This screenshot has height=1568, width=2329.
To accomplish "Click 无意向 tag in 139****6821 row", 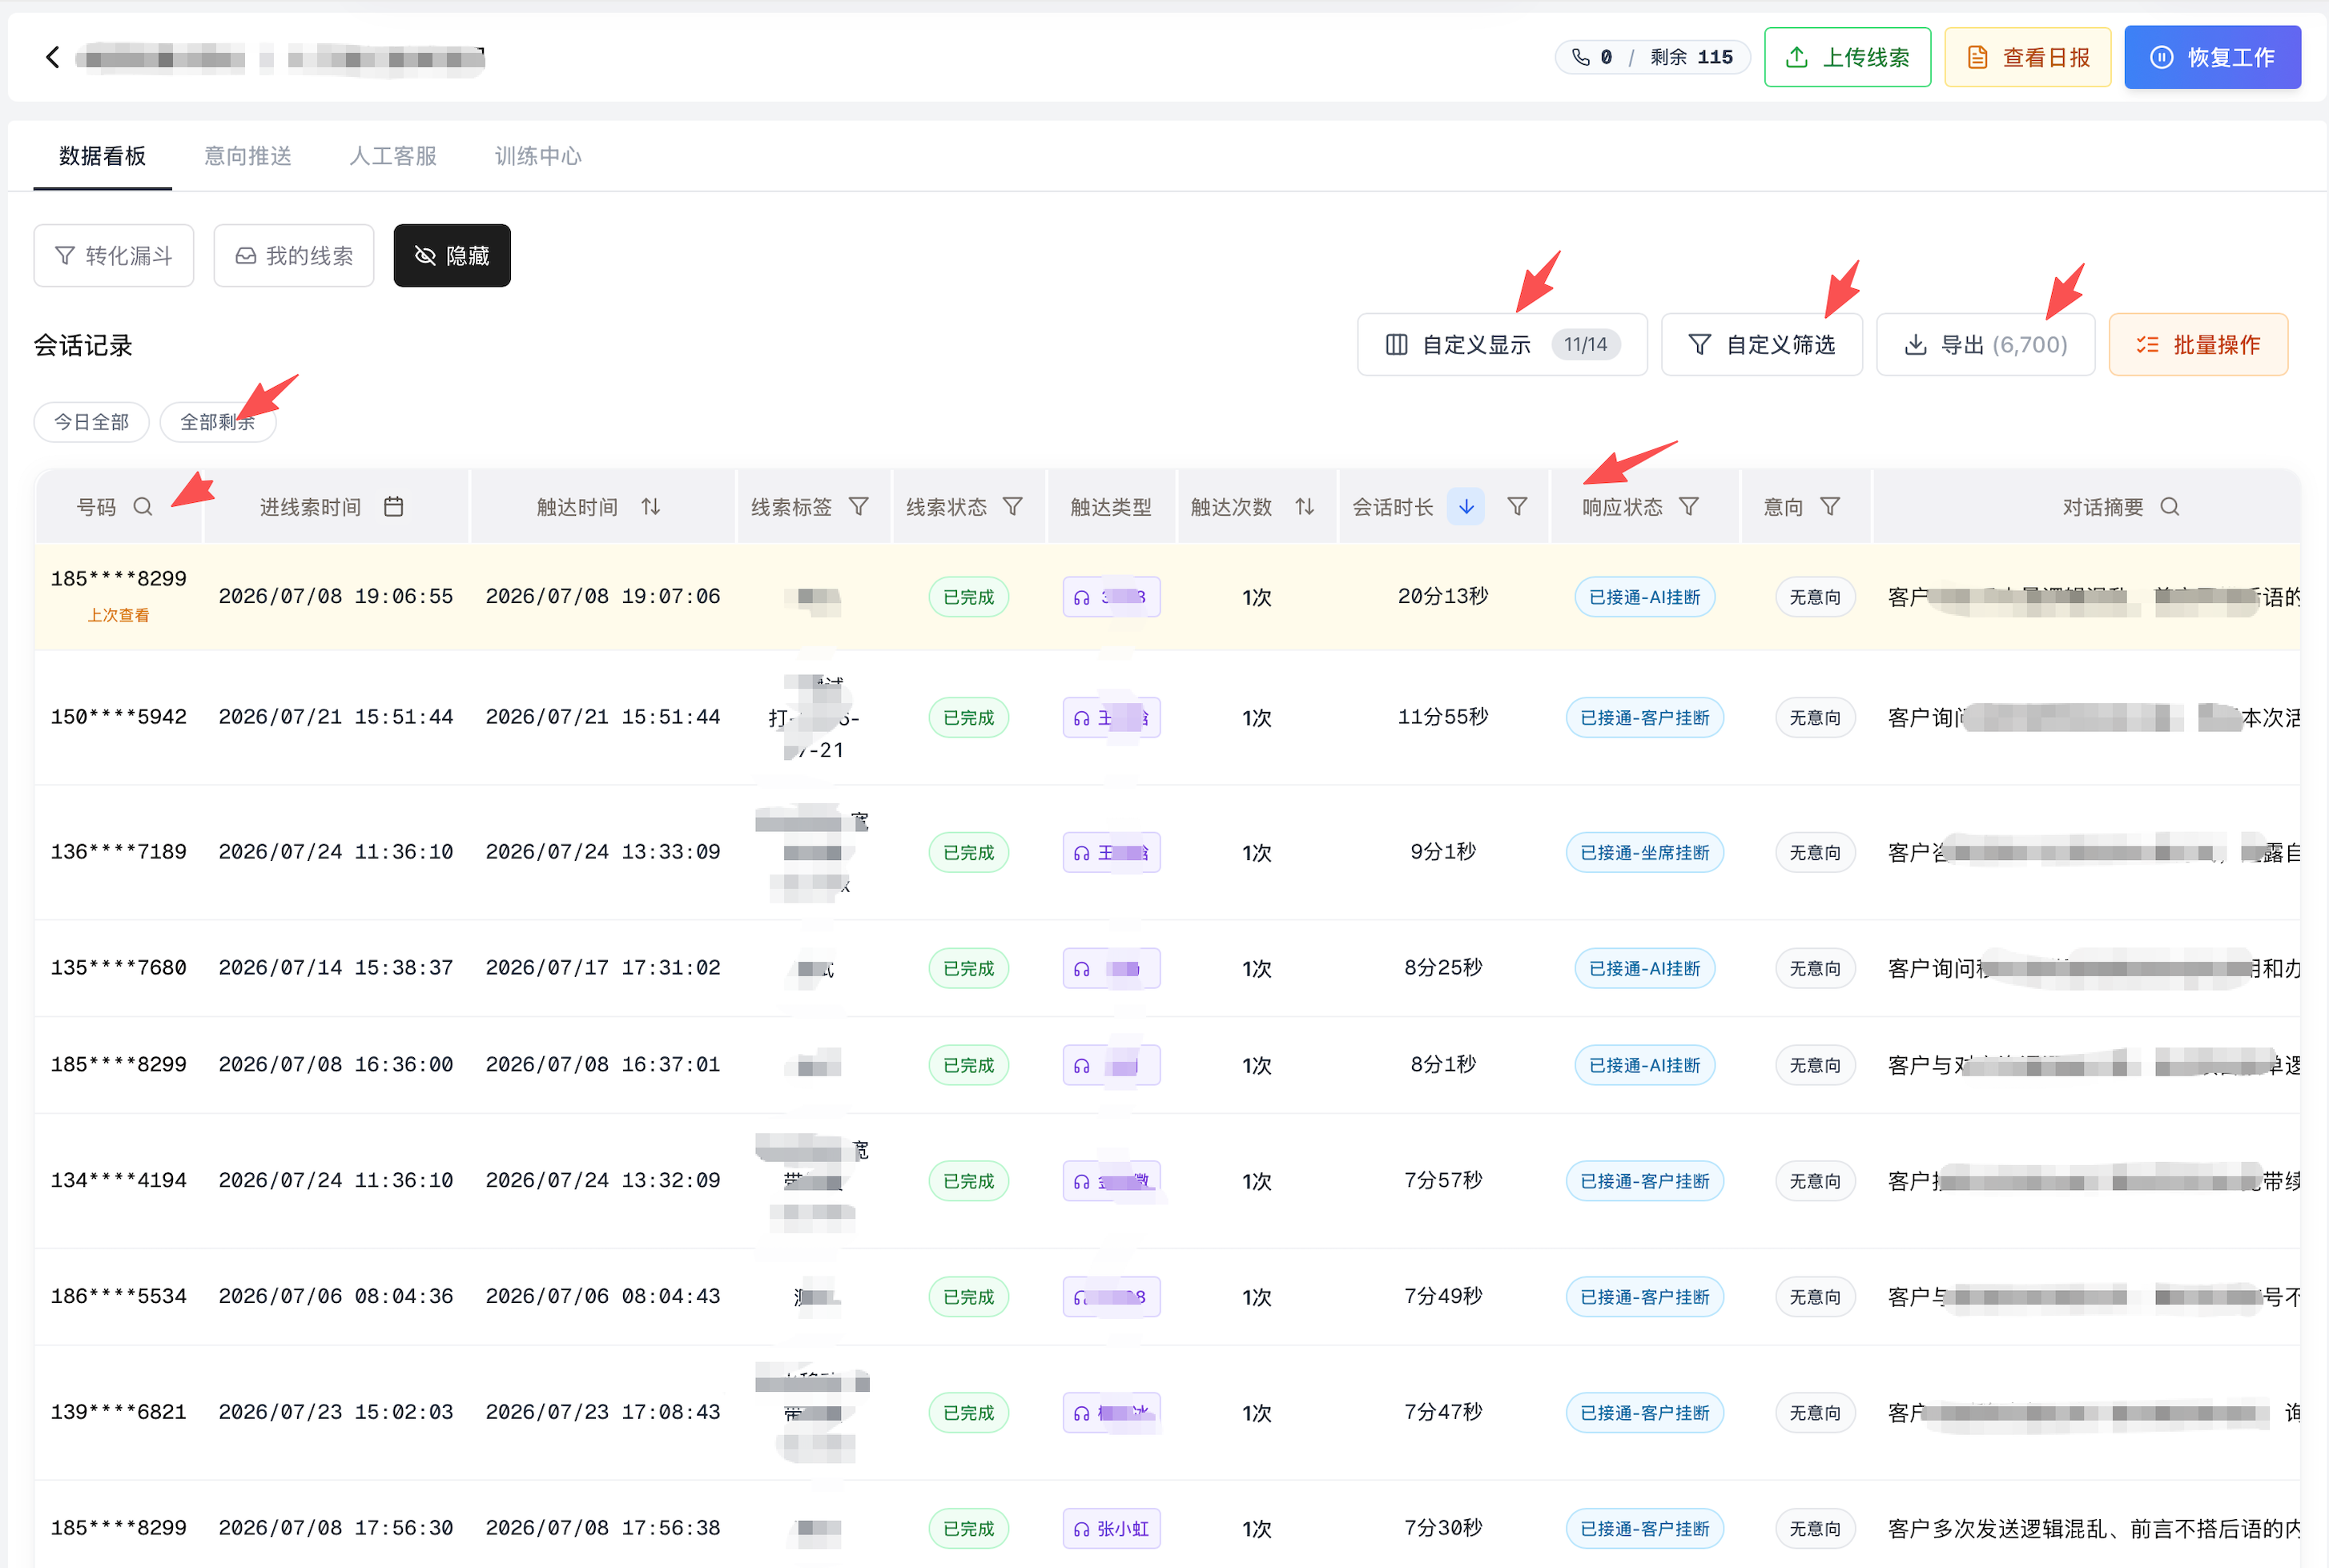I will point(1815,1413).
